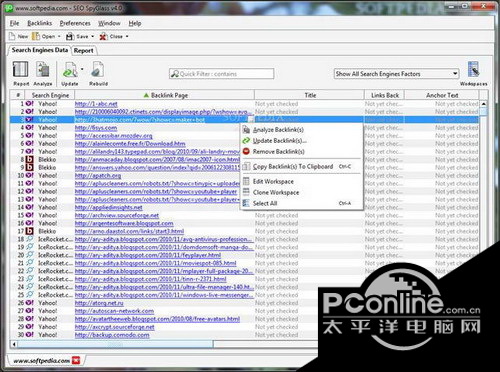500x372 pixels.
Task: Click the Report toolbar icon
Action: click(x=21, y=69)
